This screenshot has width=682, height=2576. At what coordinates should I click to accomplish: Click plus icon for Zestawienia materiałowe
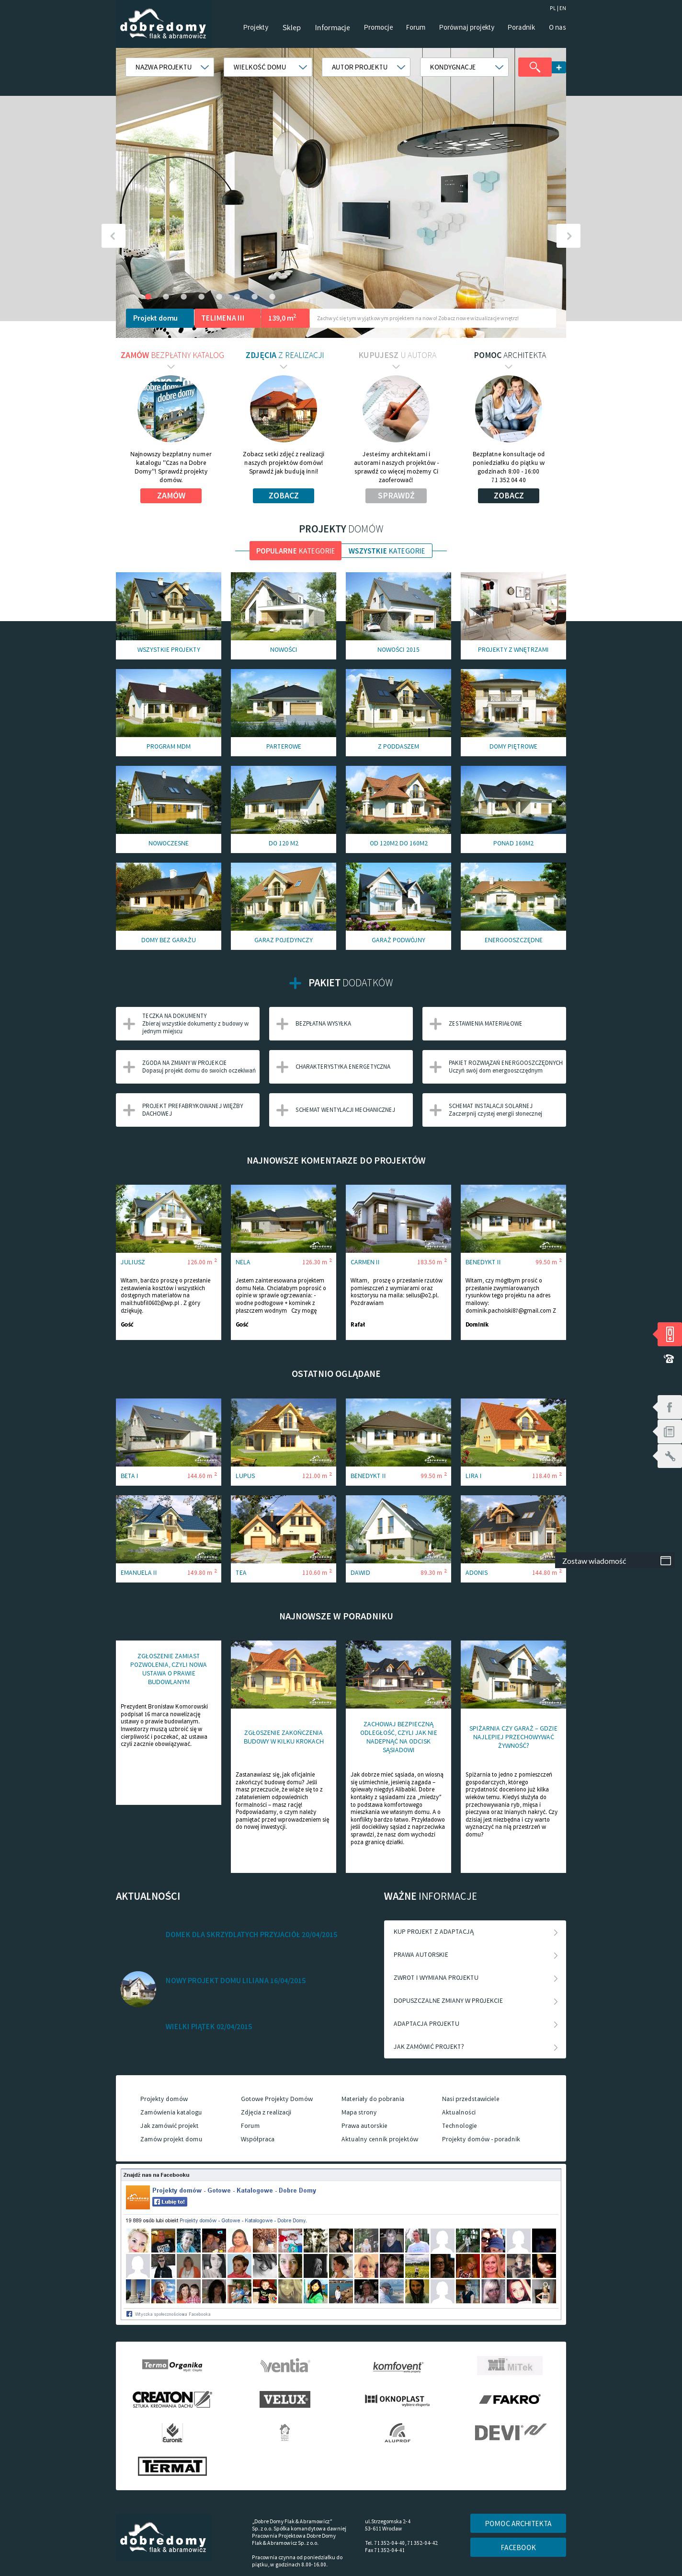pyautogui.click(x=435, y=1023)
